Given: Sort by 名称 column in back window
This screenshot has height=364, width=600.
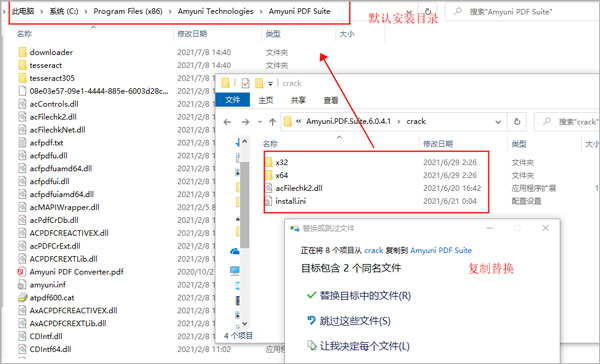Looking at the screenshot, I should (24, 34).
